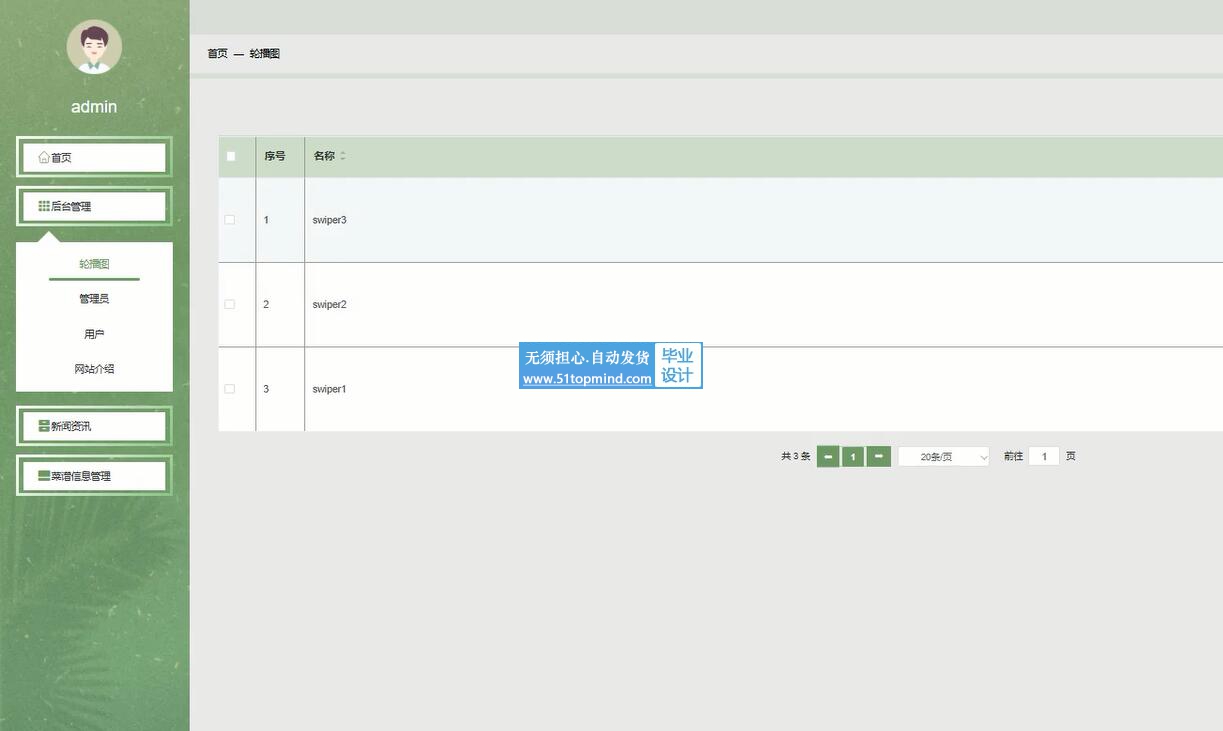Click the icon beside 新闻资讯
Image resolution: width=1223 pixels, height=731 pixels.
pos(44,426)
